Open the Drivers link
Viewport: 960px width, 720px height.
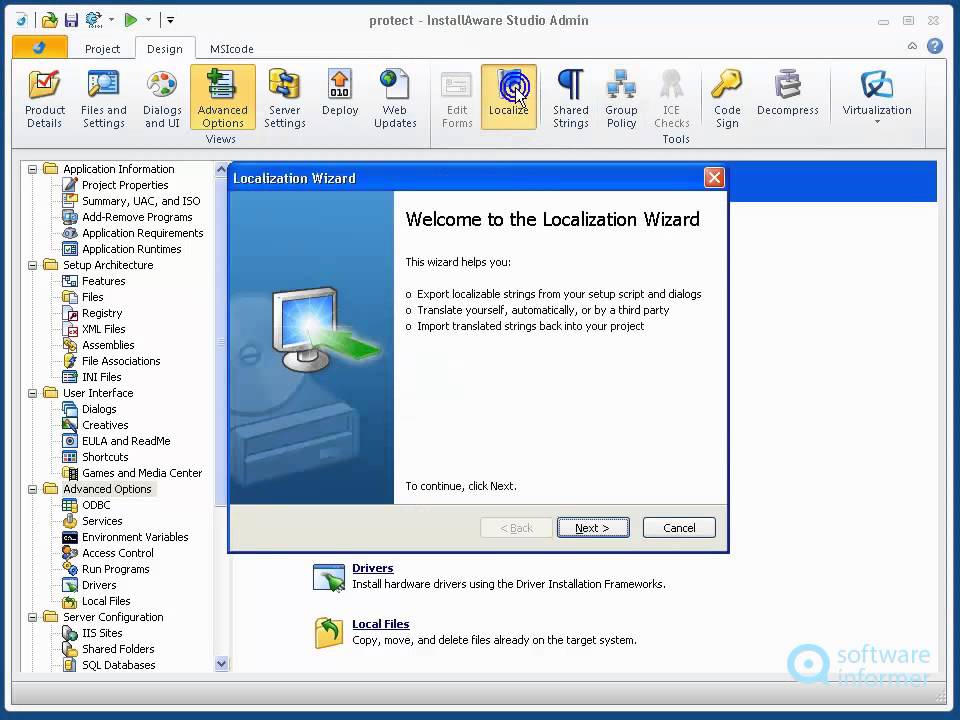tap(372, 568)
